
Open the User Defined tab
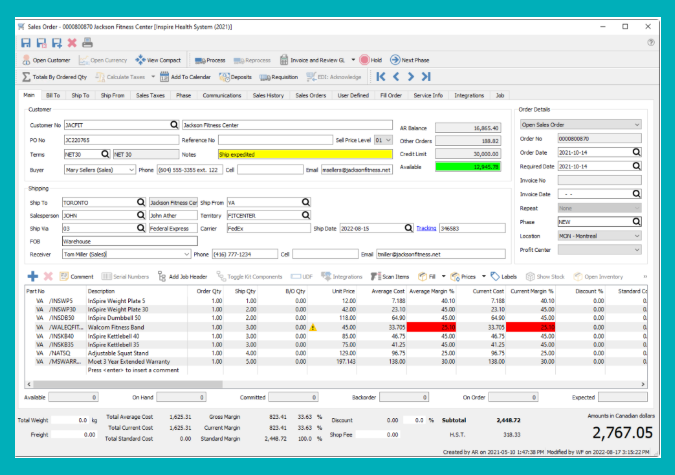point(353,95)
